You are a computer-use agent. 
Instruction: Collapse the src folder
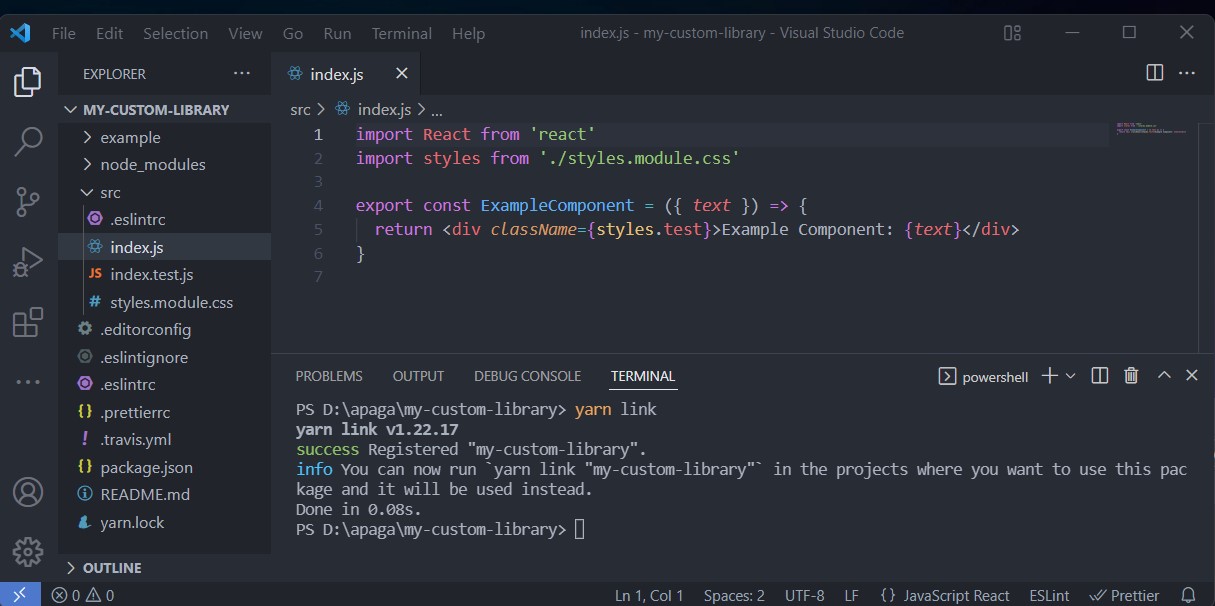[164, 192]
